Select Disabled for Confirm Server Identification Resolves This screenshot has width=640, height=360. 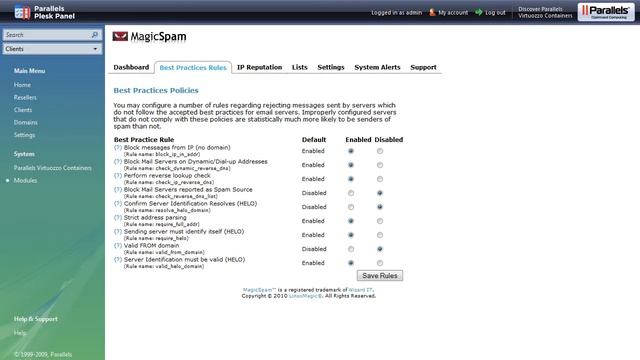(x=380, y=207)
